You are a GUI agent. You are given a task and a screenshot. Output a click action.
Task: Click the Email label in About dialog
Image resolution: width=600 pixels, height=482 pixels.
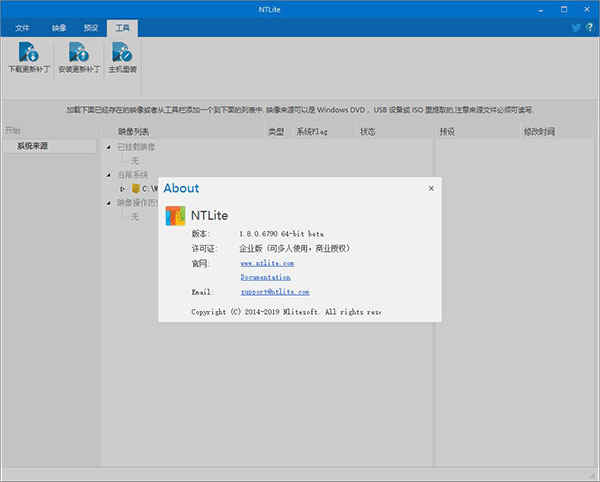[201, 292]
